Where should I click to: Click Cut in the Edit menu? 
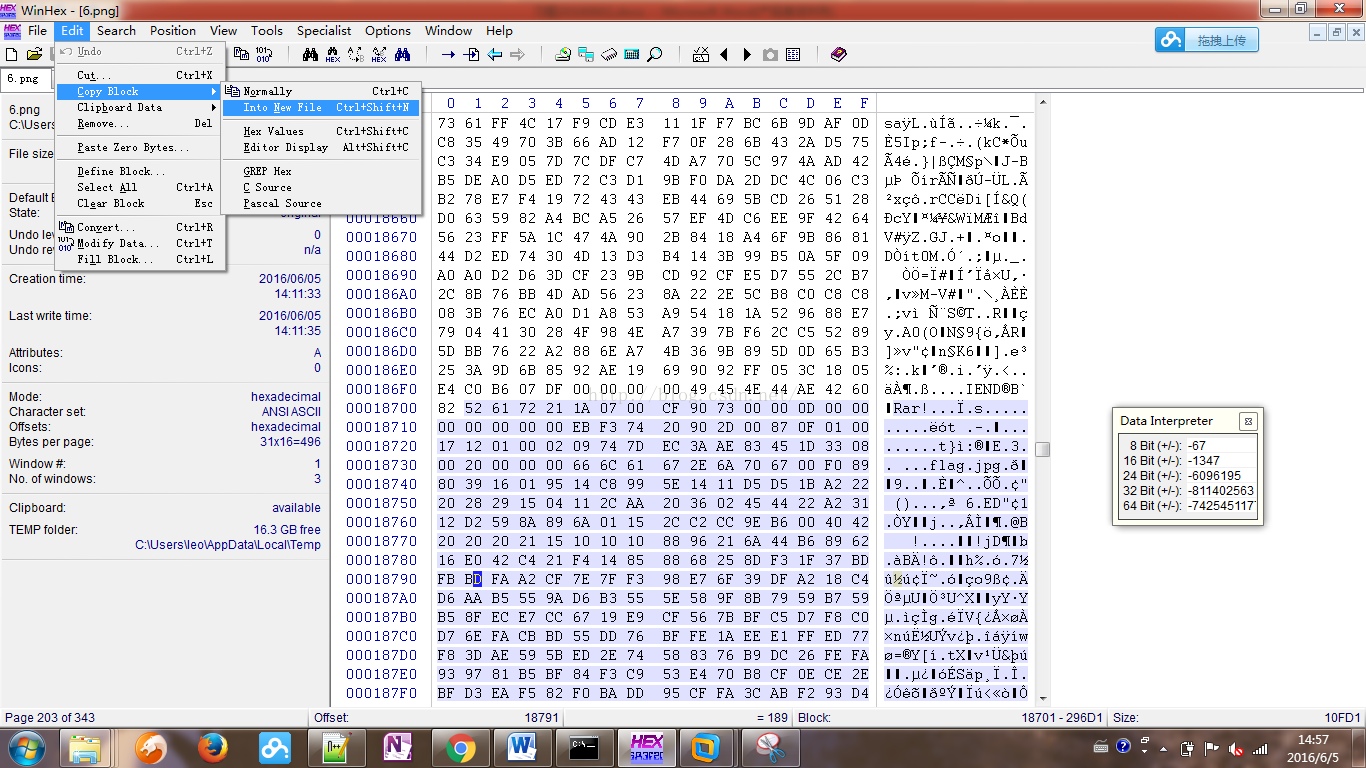pyautogui.click(x=139, y=75)
